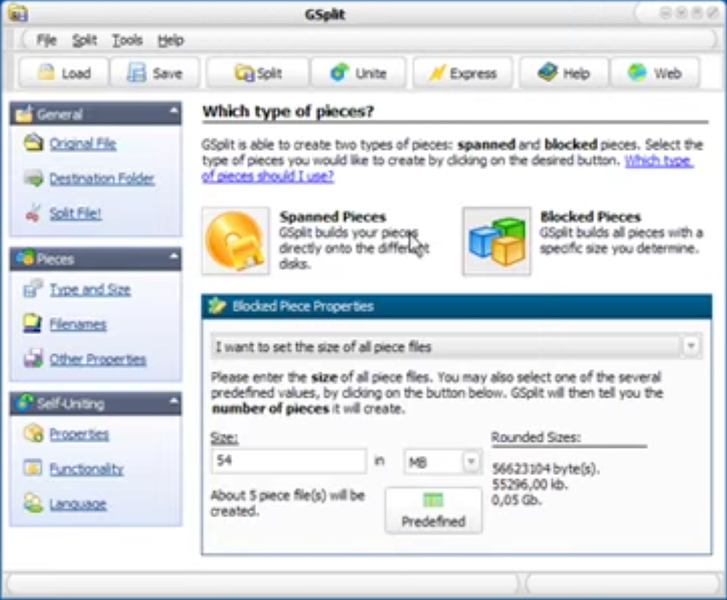Click the Size input field
Viewport: 727px width, 600px height.
coord(289,460)
